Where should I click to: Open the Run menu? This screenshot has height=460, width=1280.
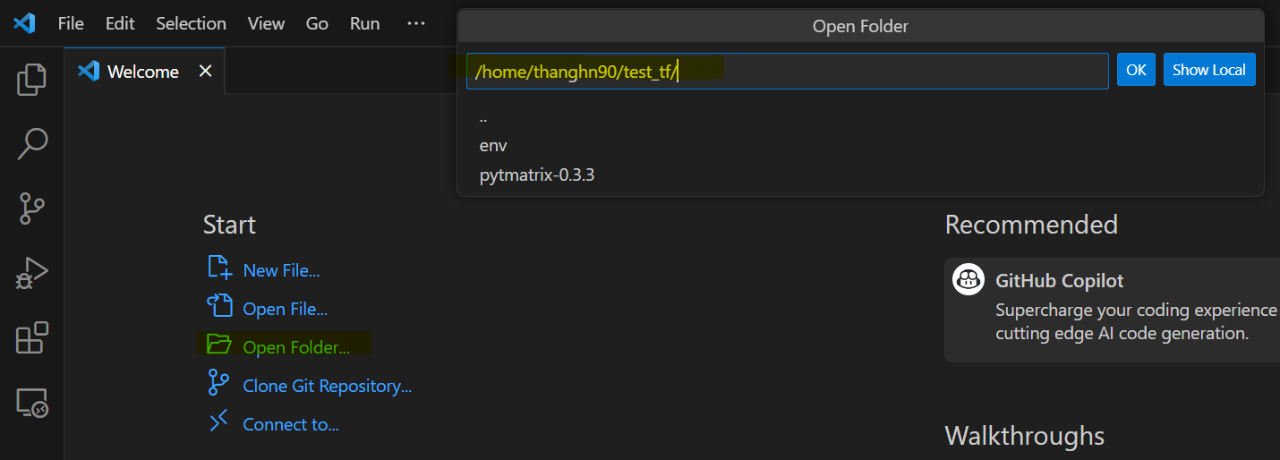365,23
